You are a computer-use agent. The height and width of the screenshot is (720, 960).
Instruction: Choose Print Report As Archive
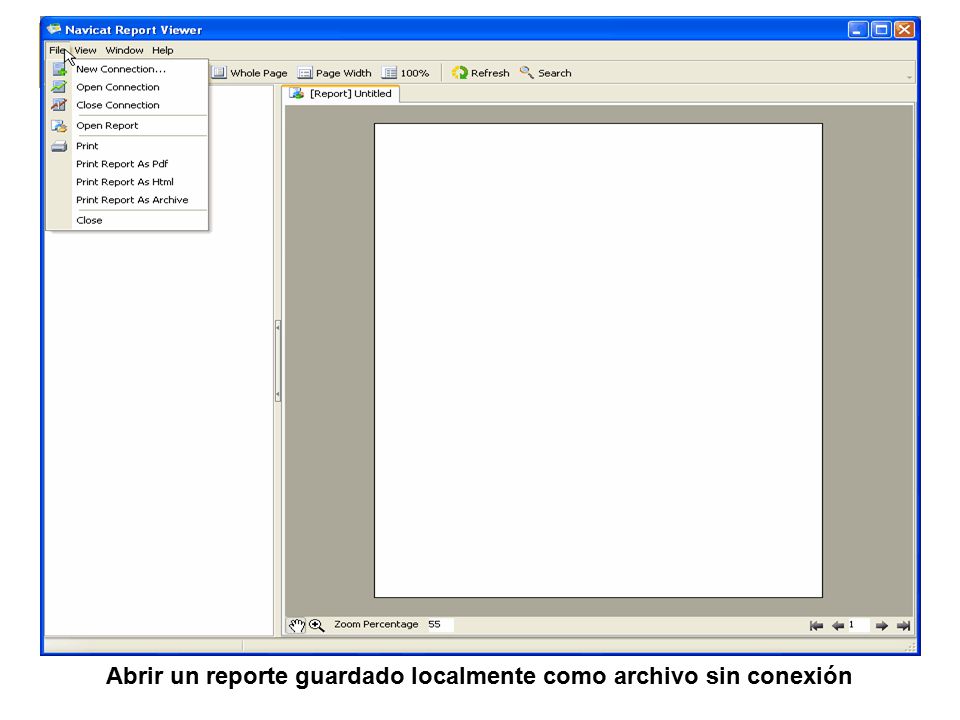pyautogui.click(x=127, y=200)
